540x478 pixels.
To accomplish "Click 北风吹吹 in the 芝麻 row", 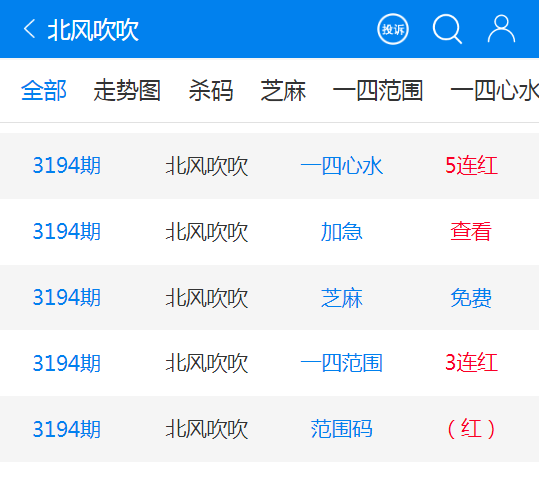I will tap(207, 298).
